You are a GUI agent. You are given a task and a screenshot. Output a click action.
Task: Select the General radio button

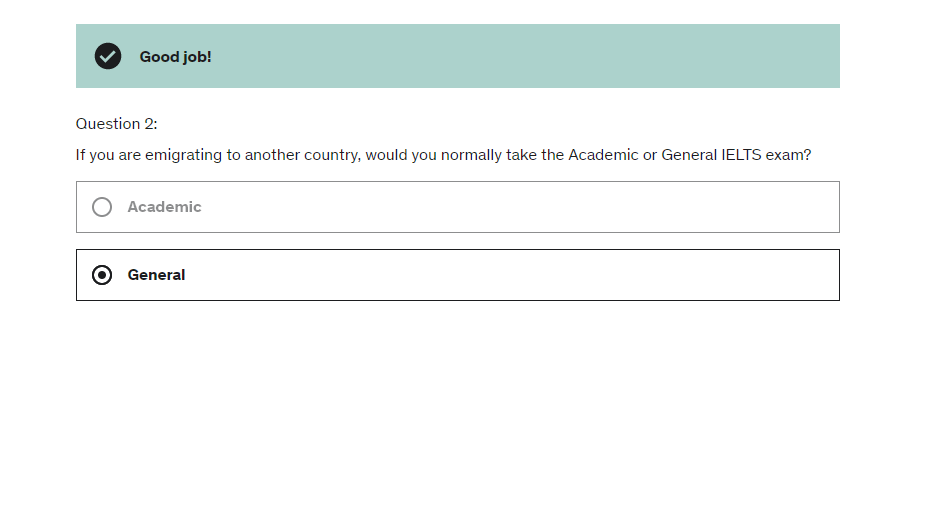click(102, 275)
